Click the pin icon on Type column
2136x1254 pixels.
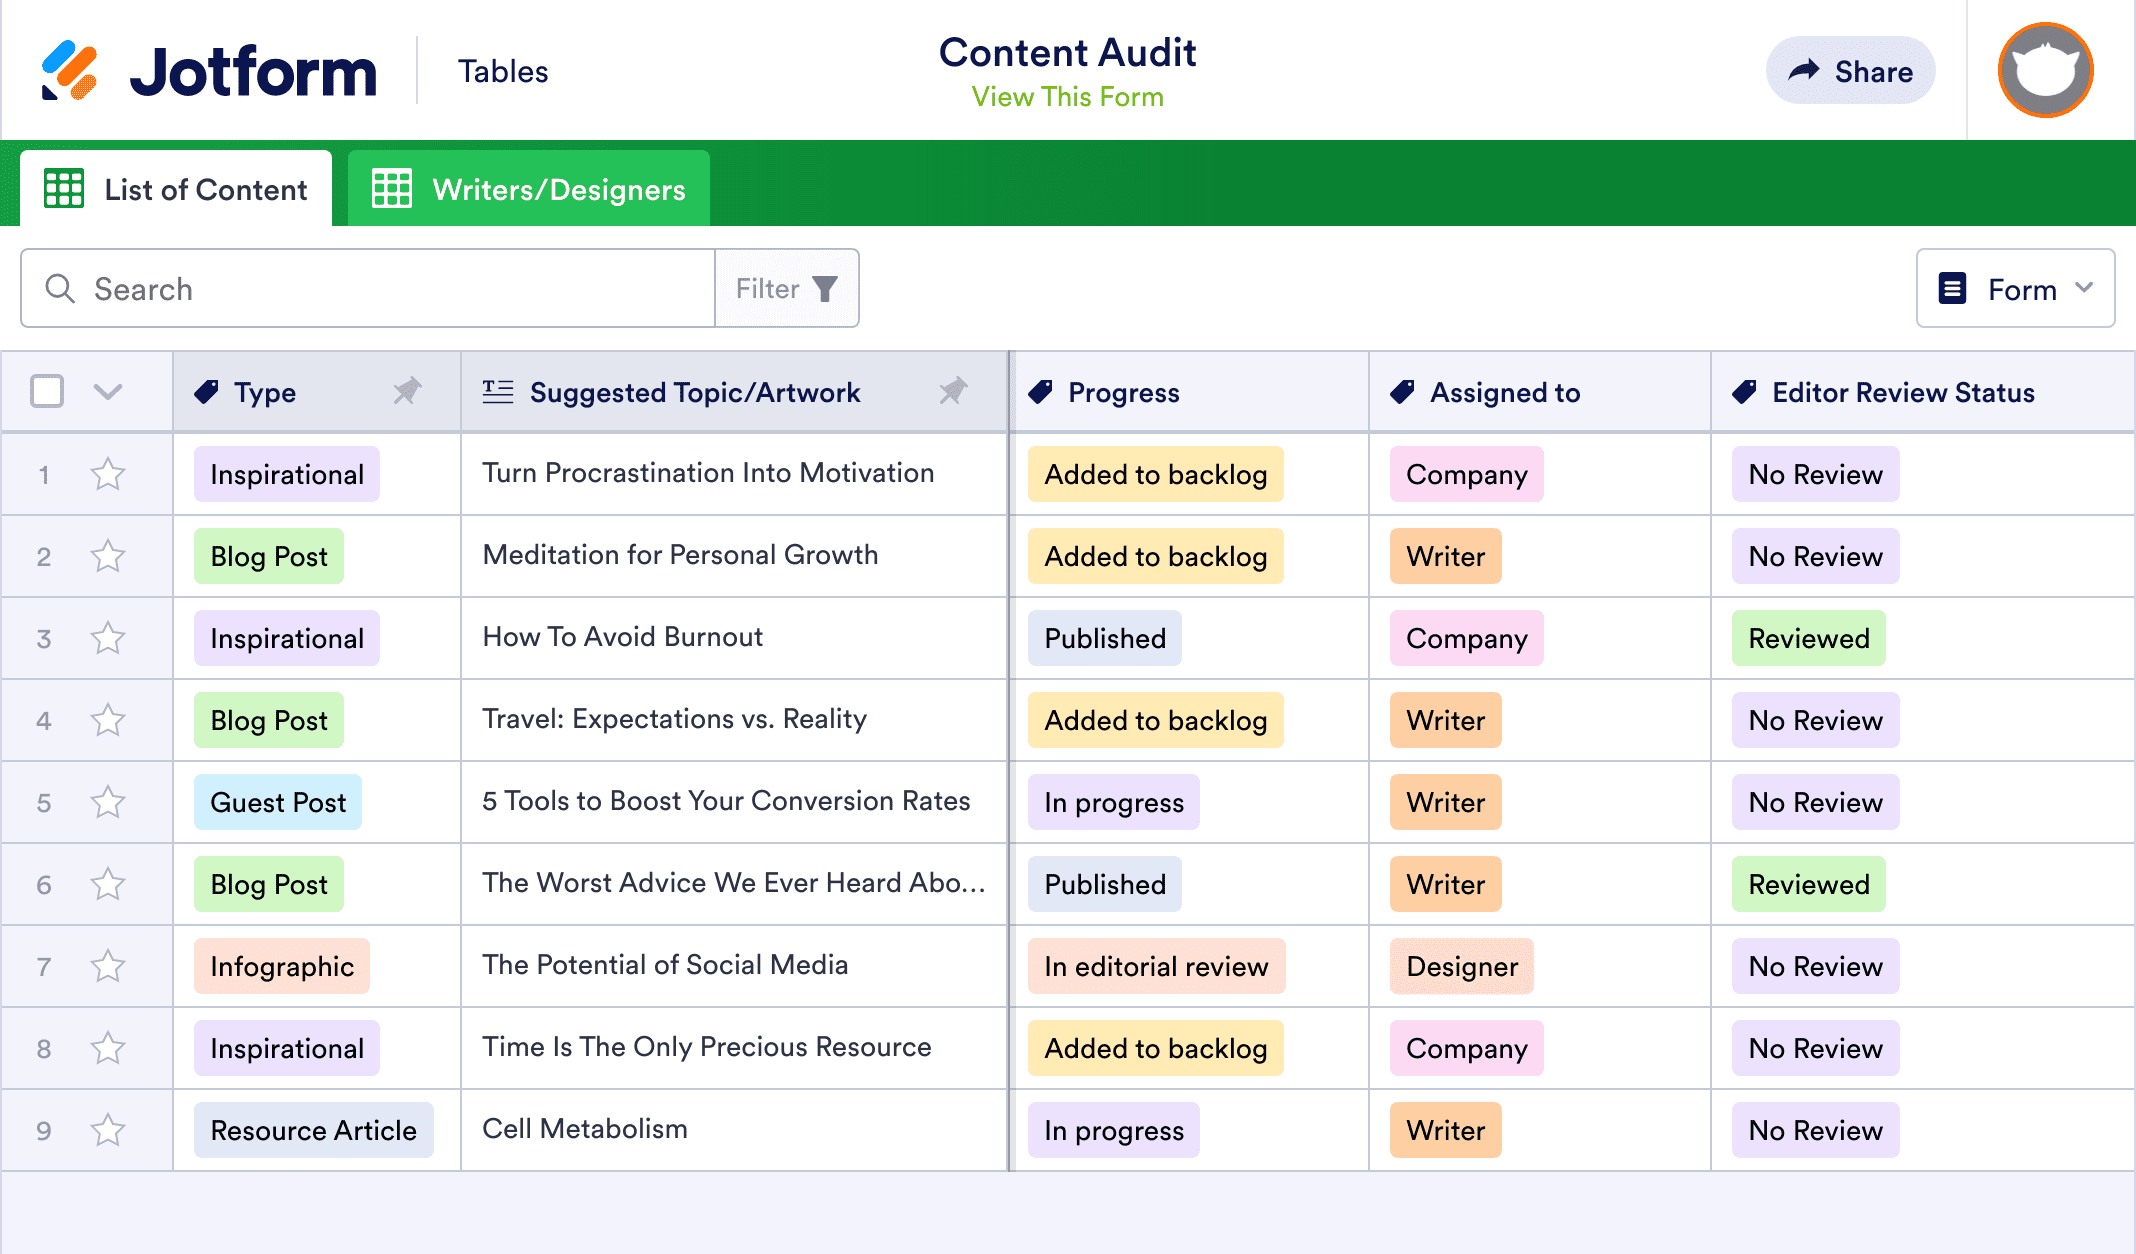[x=407, y=391]
